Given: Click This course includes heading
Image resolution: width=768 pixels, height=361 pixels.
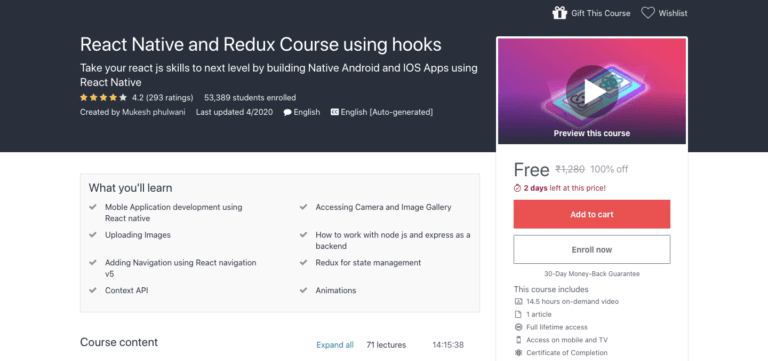Looking at the screenshot, I should coord(551,289).
